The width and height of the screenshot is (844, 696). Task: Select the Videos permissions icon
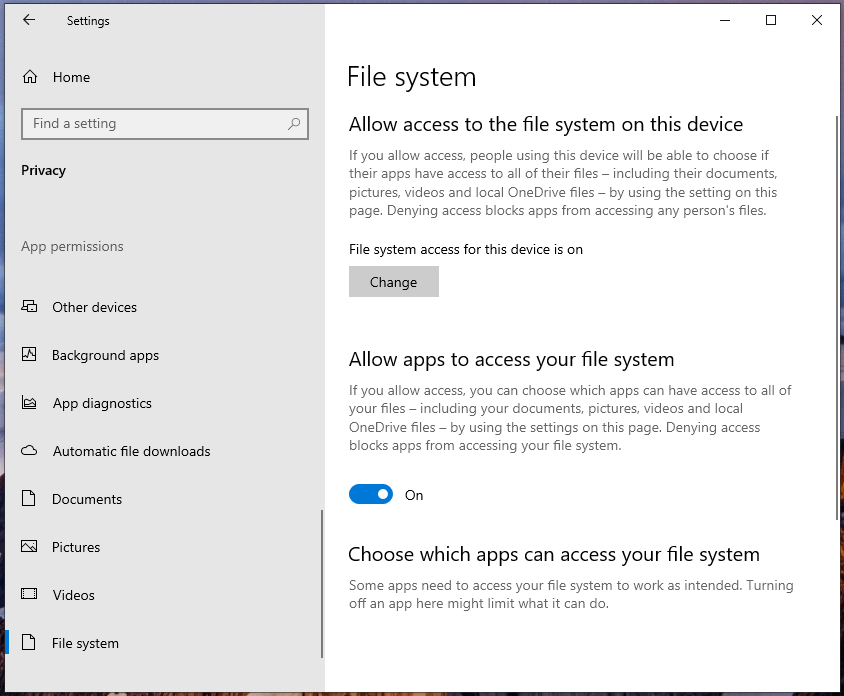click(28, 595)
